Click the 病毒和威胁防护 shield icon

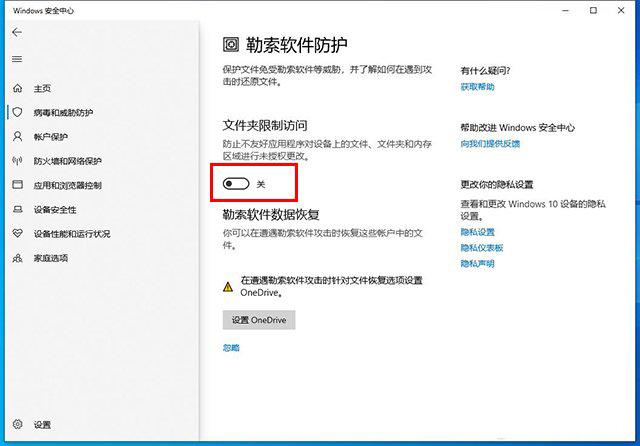[17, 112]
